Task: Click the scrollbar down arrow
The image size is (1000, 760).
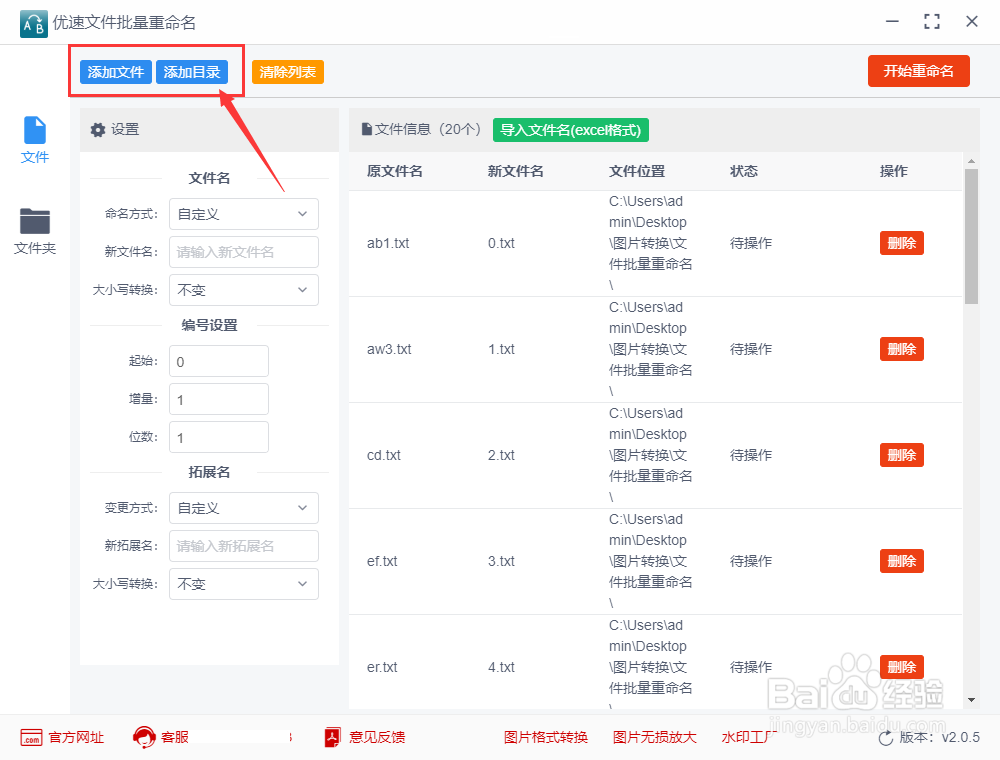Action: coord(971,700)
